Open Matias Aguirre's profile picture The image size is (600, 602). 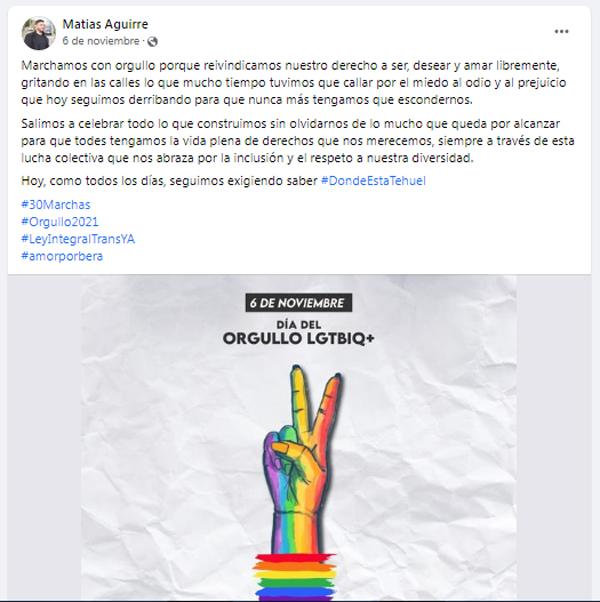(39, 33)
